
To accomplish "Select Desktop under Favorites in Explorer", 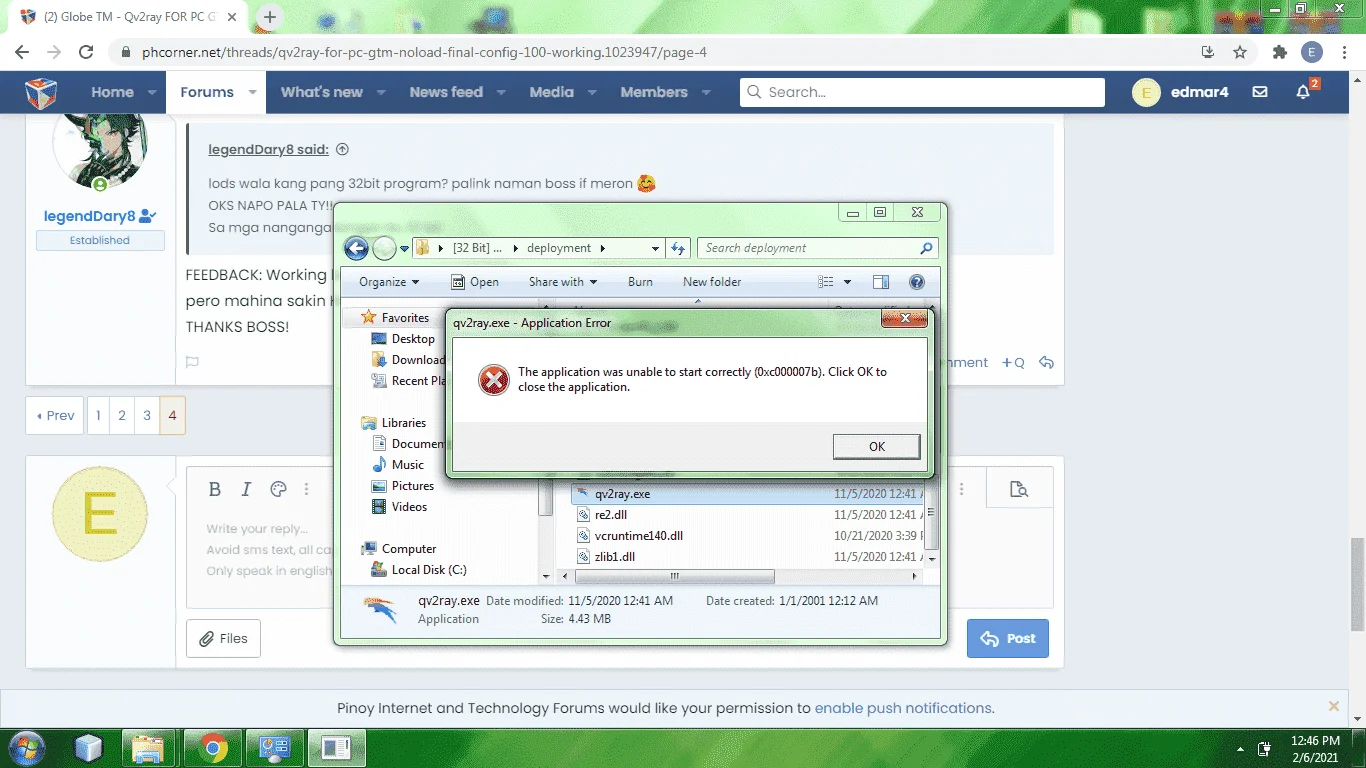I will [412, 339].
